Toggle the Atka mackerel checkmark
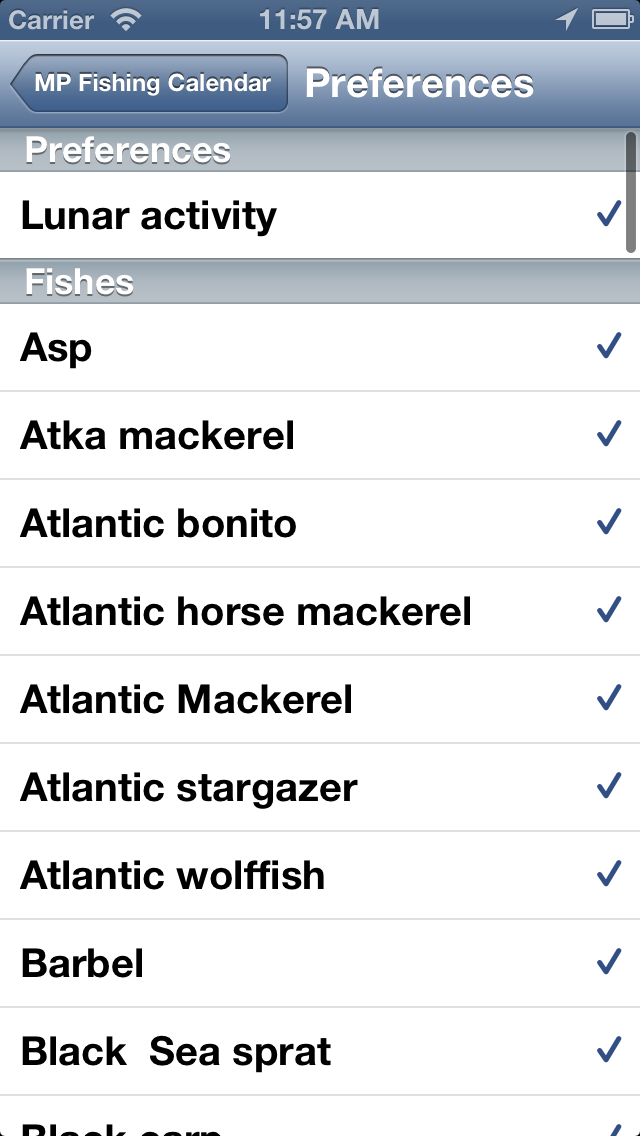The height and width of the screenshot is (1136, 640). point(609,433)
